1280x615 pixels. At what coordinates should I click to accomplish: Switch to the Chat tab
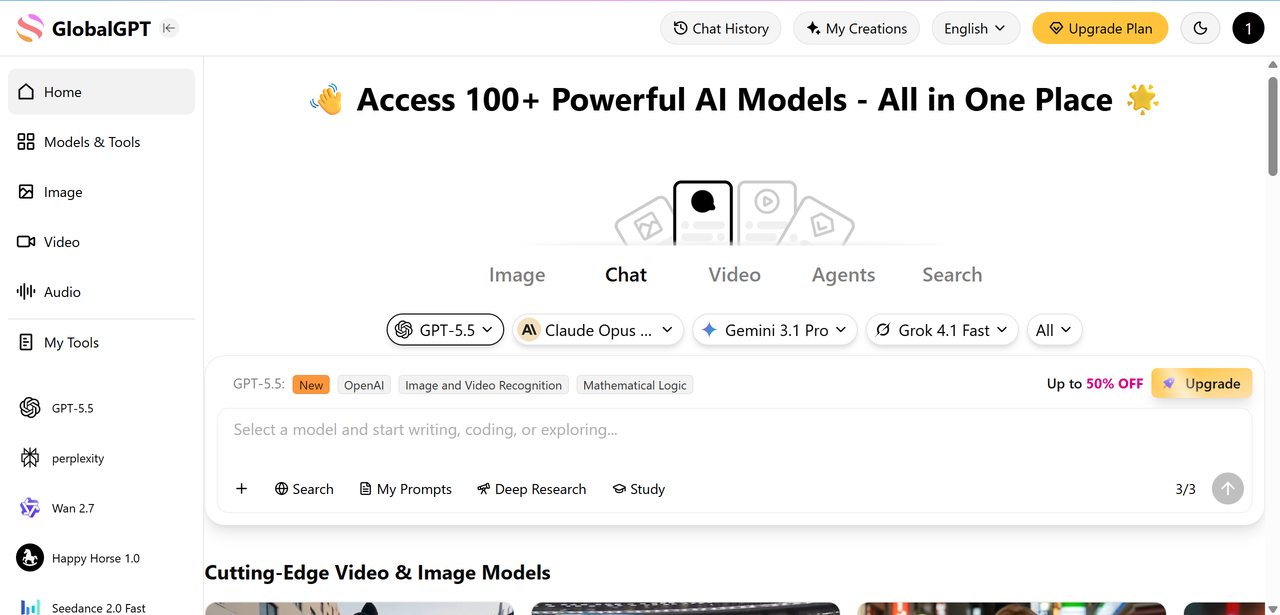pyautogui.click(x=626, y=275)
